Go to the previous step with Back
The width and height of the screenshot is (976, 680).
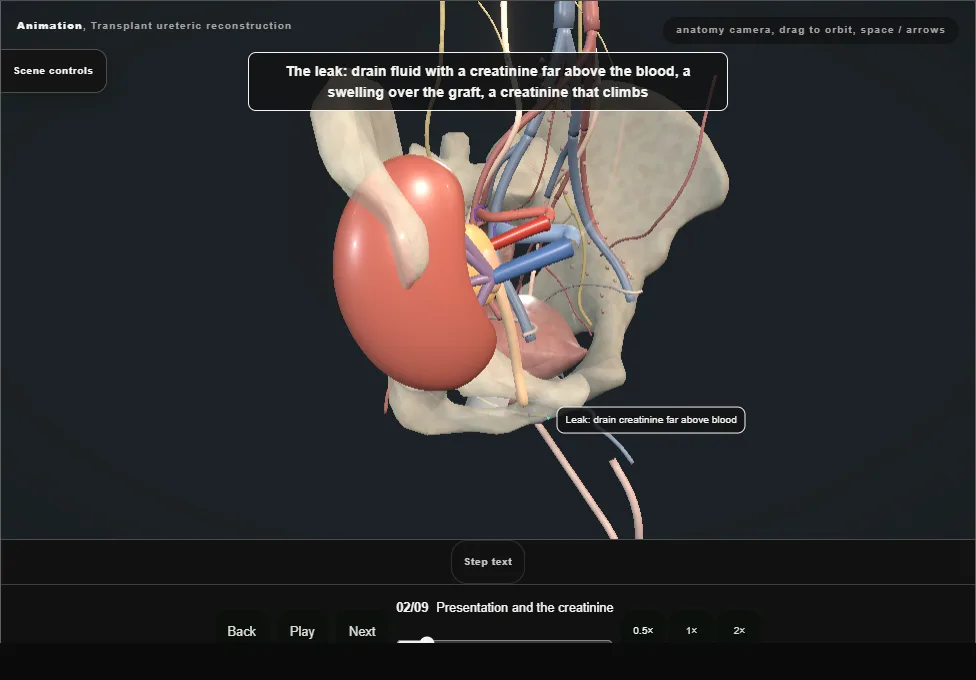click(242, 631)
